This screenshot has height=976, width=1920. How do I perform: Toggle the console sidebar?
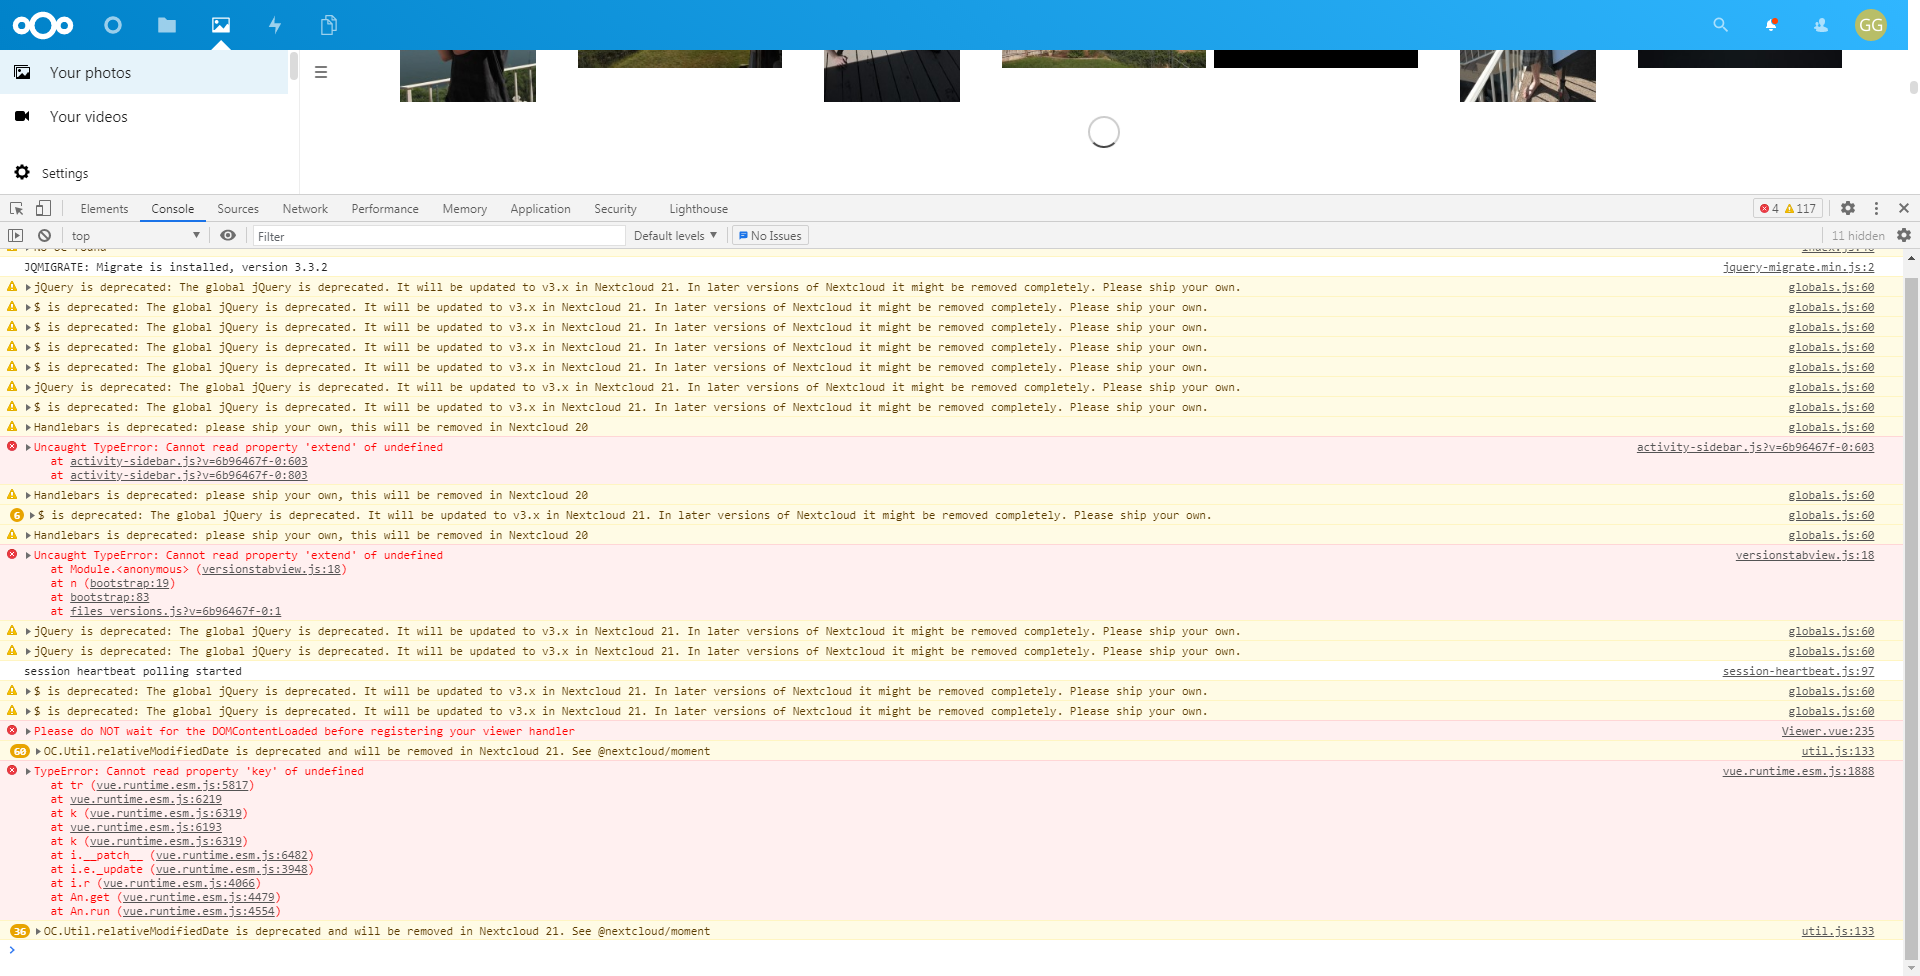(15, 236)
